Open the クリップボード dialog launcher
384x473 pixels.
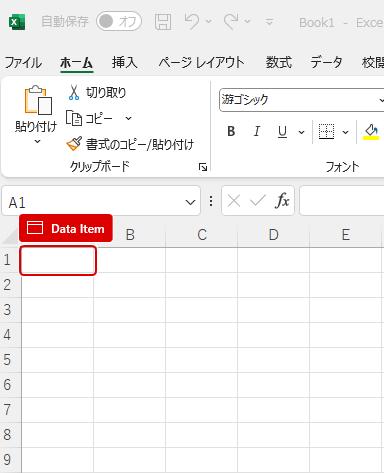203,167
